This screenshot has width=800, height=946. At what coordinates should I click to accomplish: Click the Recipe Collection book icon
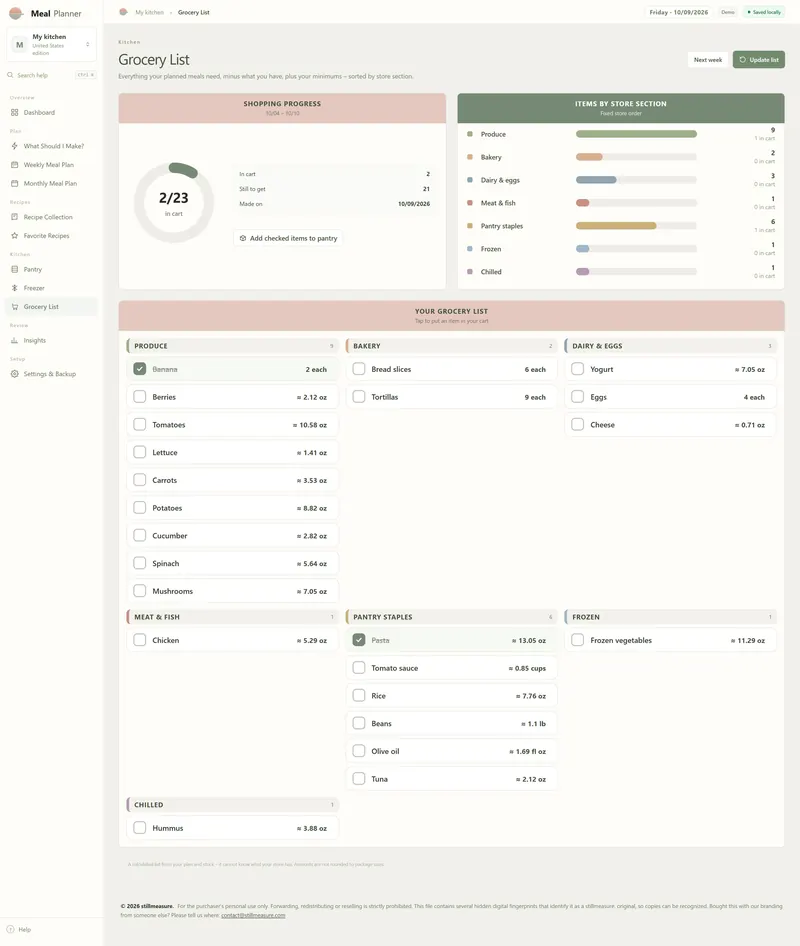[x=14, y=217]
